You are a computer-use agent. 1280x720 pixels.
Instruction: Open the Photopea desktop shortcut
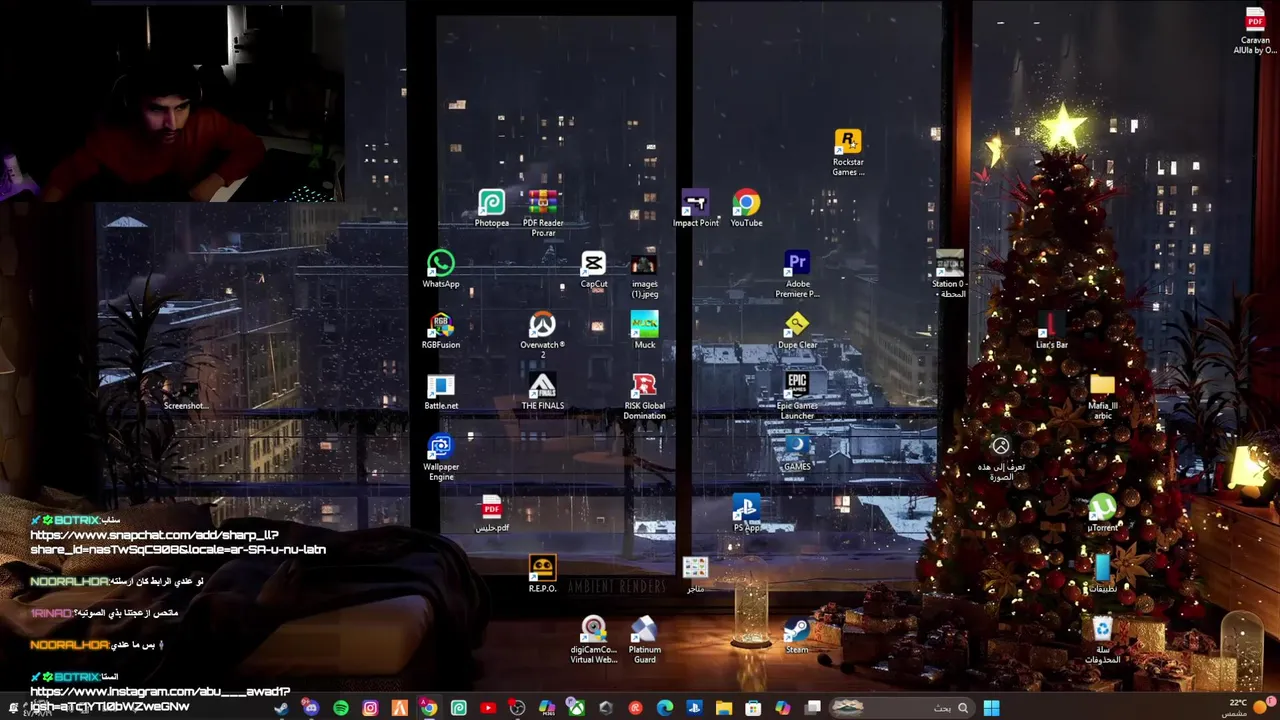click(x=491, y=209)
